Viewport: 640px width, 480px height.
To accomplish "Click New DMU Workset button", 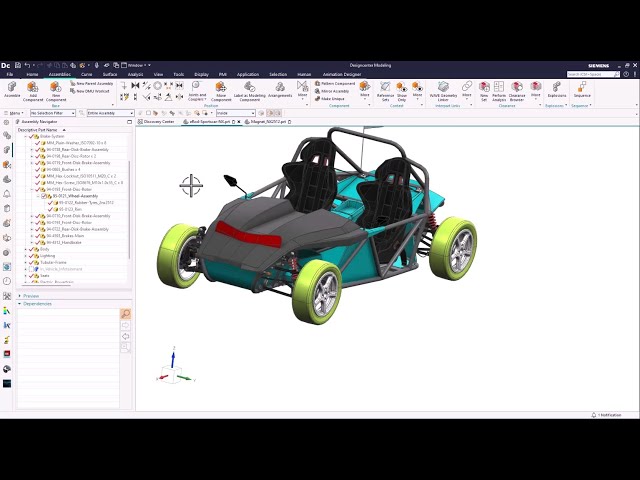I will 90,91.
